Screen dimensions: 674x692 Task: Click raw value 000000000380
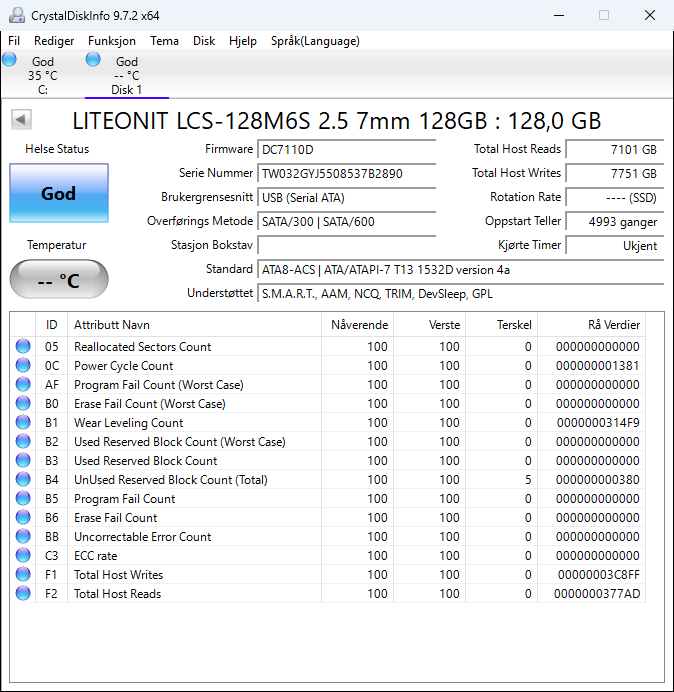point(598,480)
